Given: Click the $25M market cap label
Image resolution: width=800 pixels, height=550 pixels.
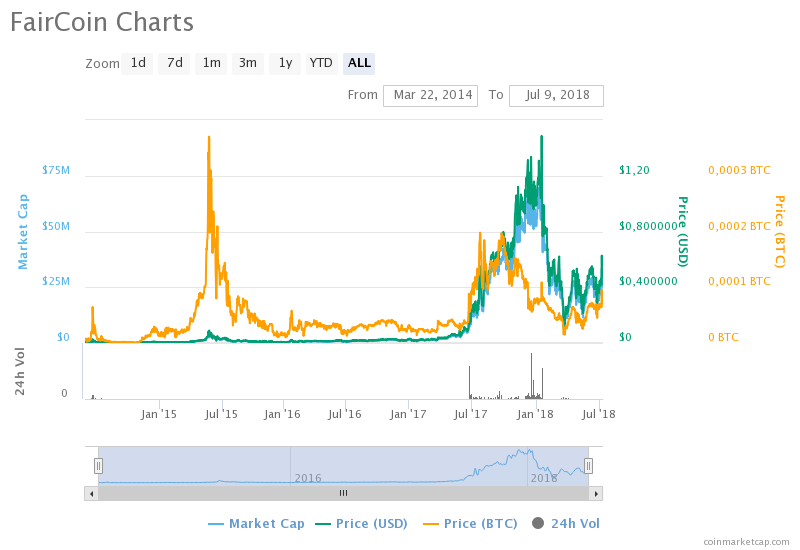Looking at the screenshot, I should pos(56,281).
